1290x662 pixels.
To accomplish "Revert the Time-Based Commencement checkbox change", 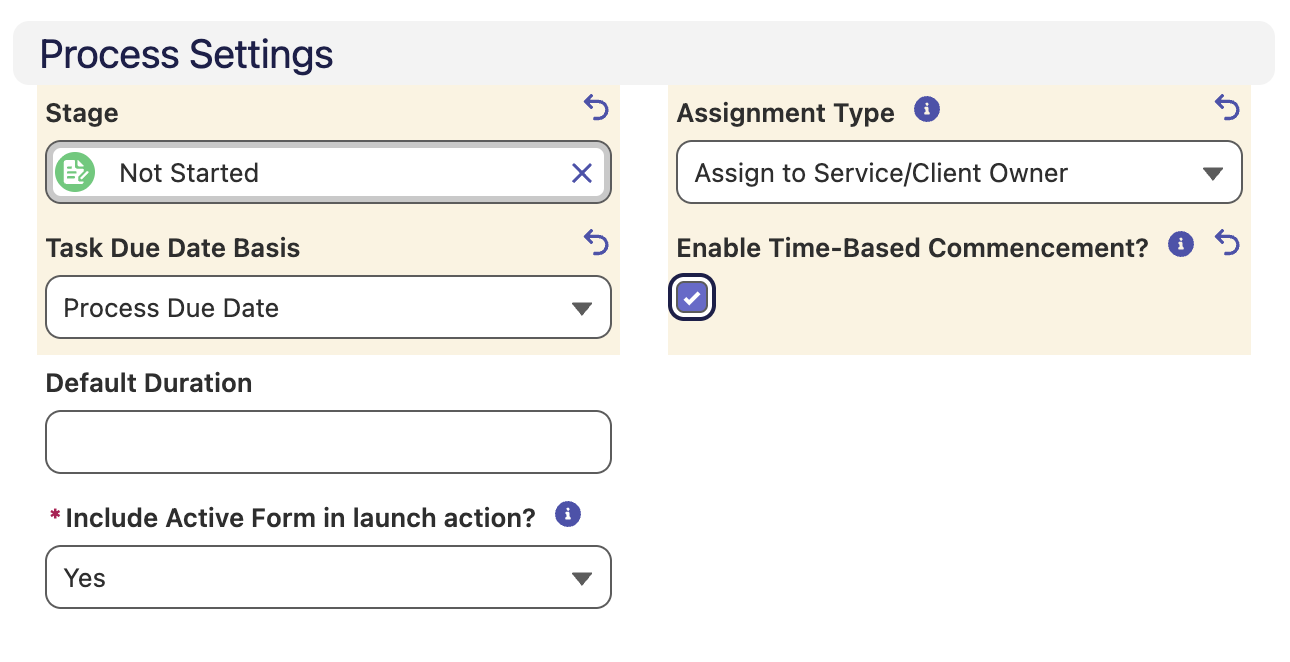I will 1227,242.
